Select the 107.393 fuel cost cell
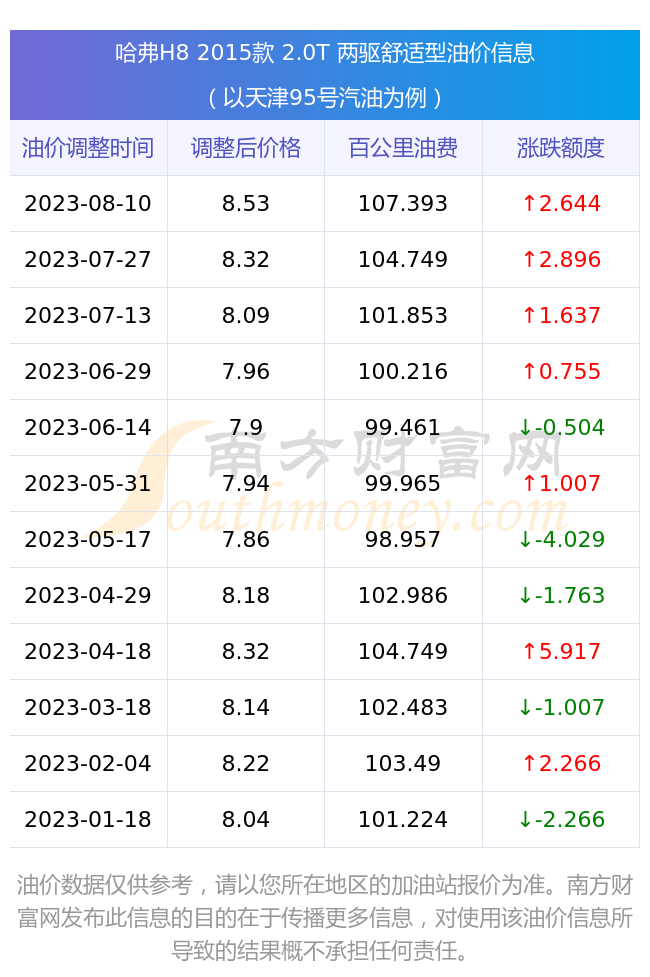Image resolution: width=650 pixels, height=977 pixels. click(x=403, y=204)
